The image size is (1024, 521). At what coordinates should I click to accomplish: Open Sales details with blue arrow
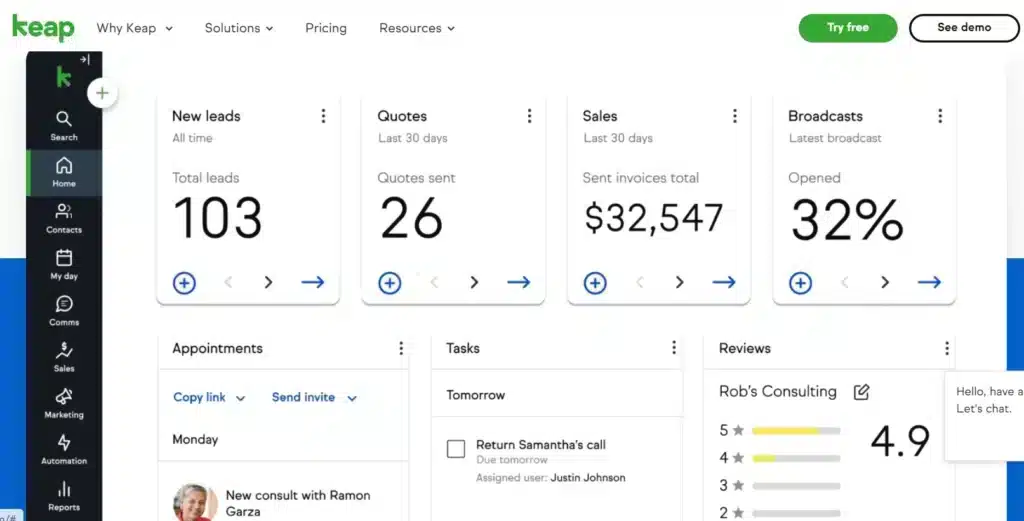724,282
